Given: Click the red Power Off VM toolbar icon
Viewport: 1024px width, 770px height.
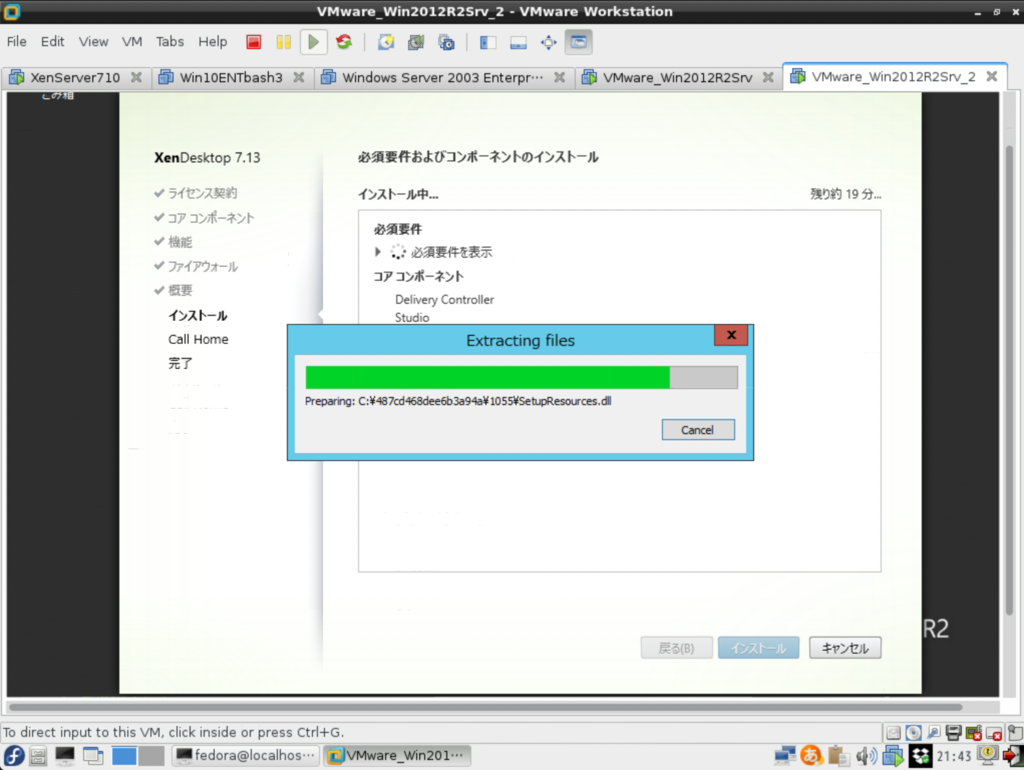Looking at the screenshot, I should 253,42.
